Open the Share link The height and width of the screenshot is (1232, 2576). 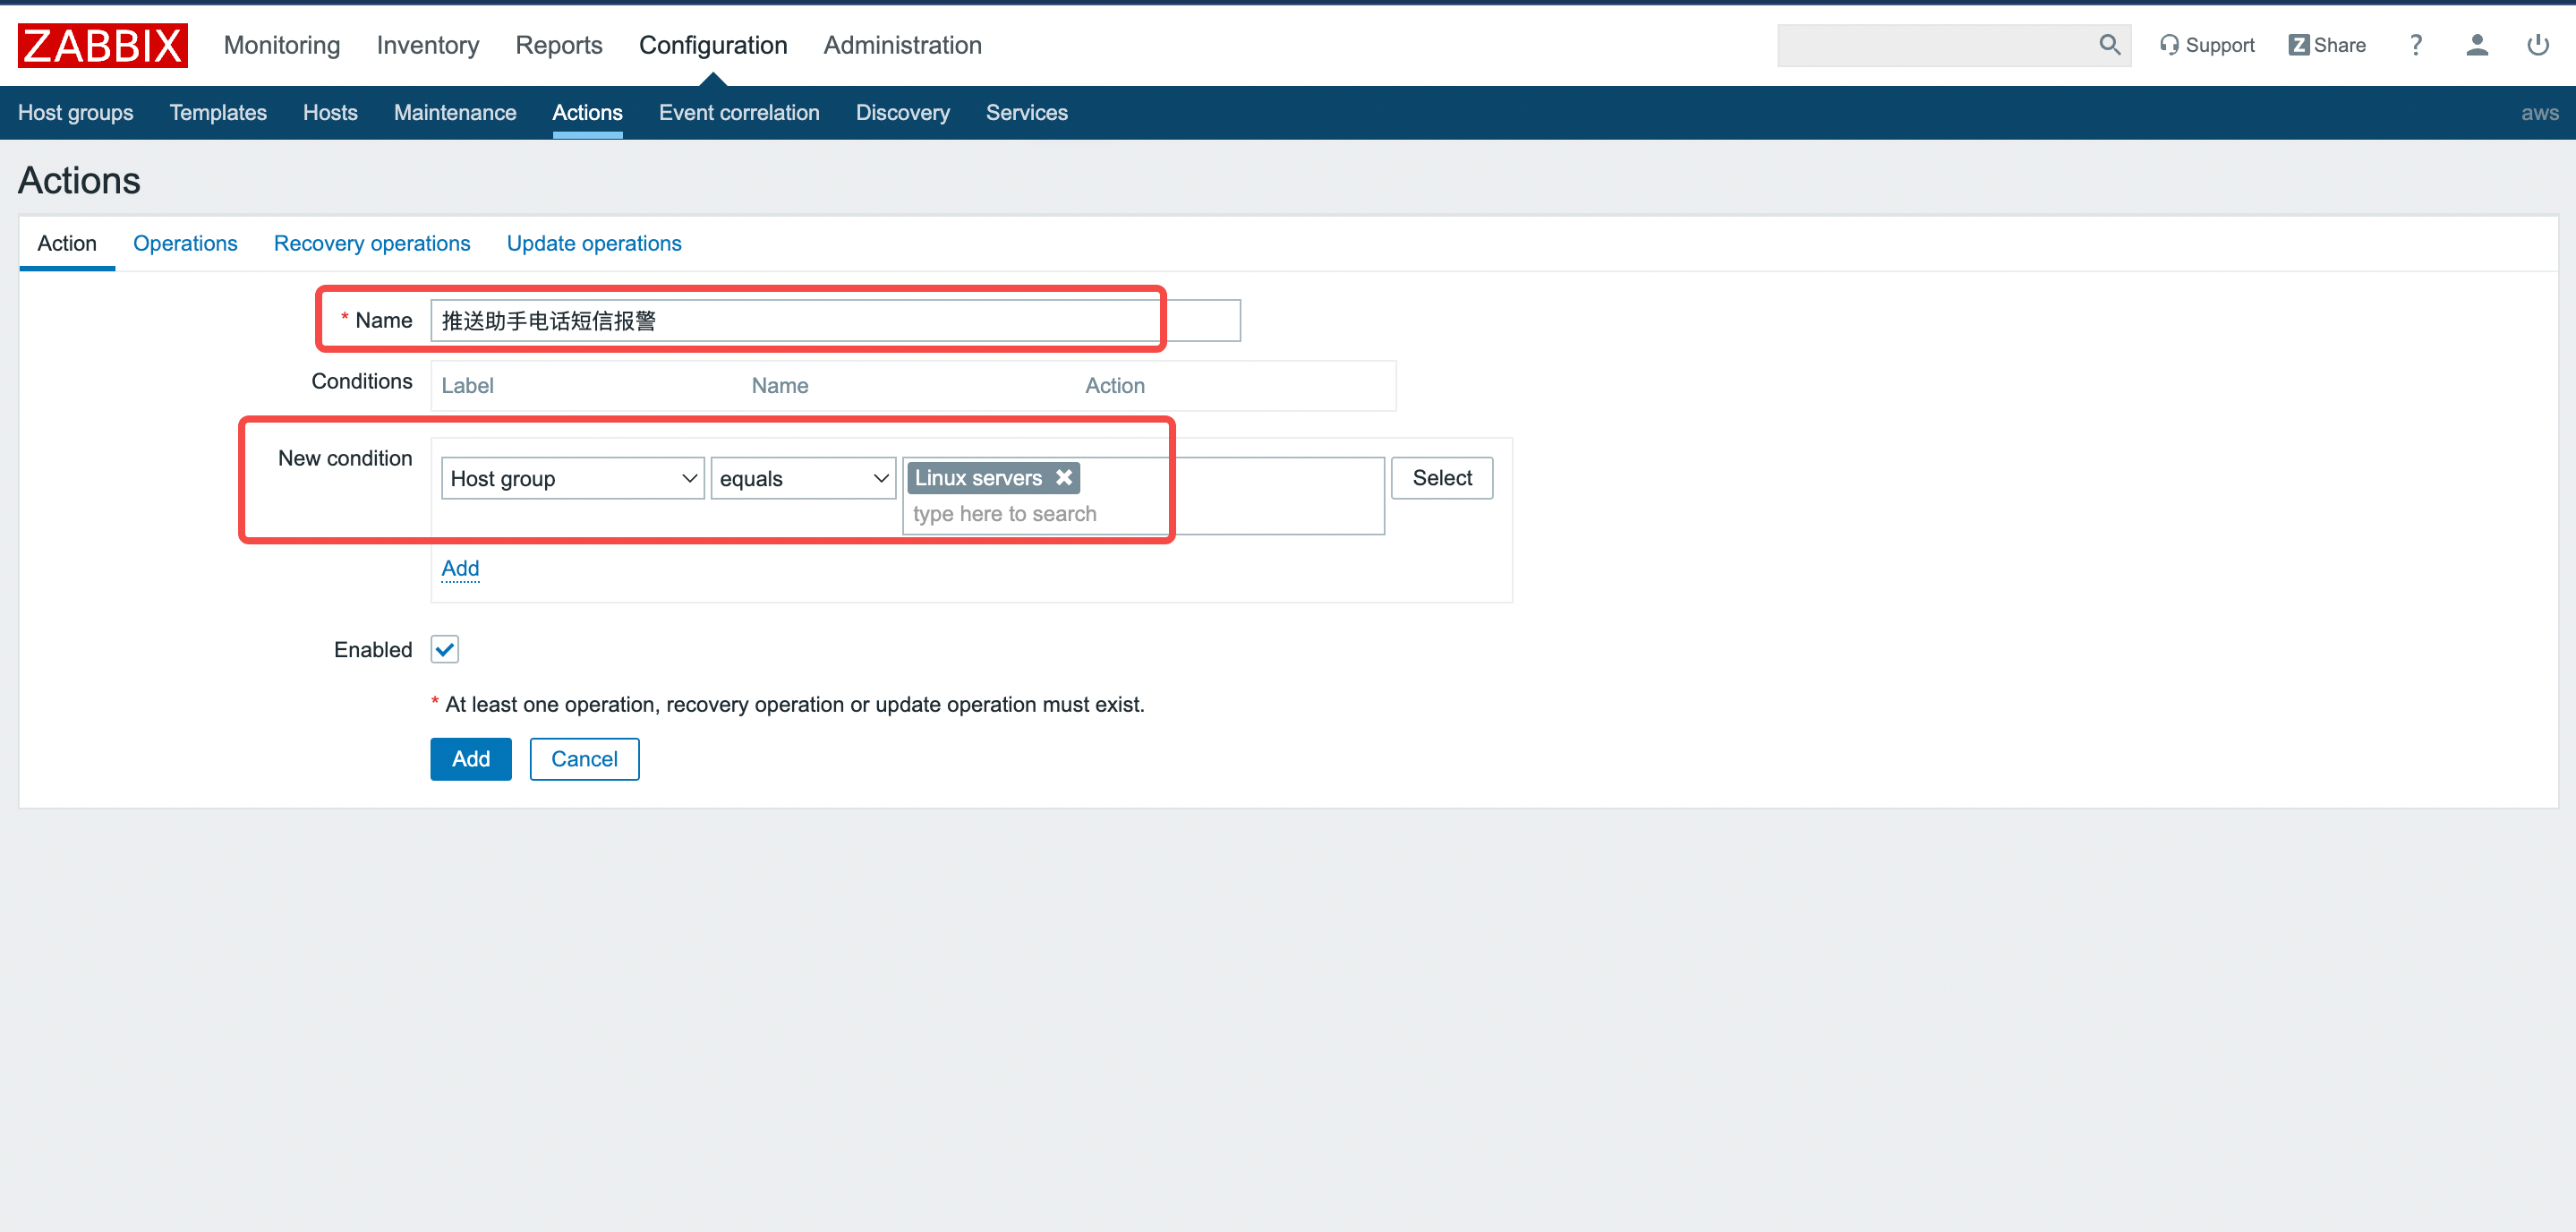coord(2327,45)
